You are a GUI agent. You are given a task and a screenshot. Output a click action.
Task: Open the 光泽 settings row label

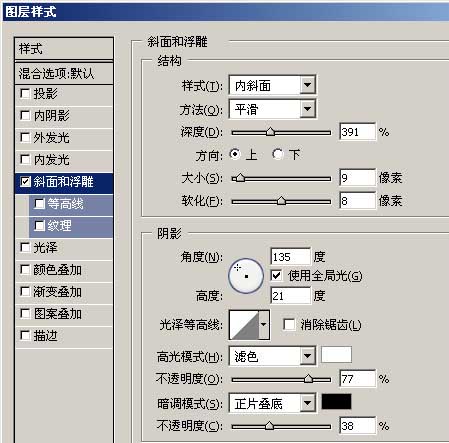45,248
